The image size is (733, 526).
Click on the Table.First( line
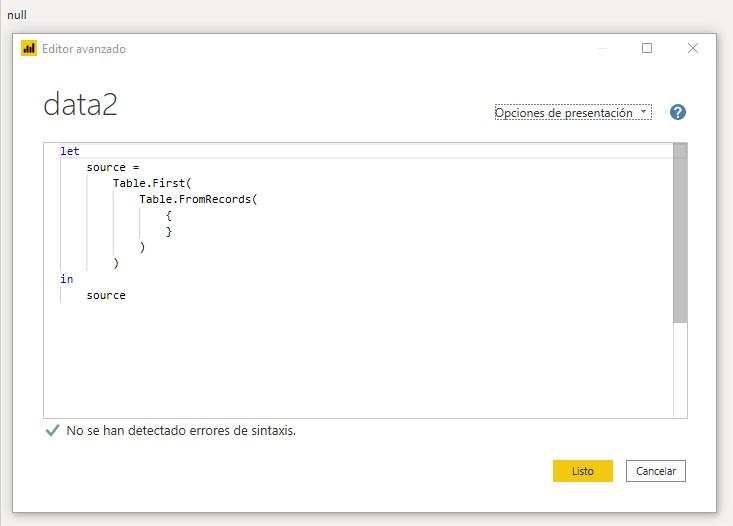point(151,183)
